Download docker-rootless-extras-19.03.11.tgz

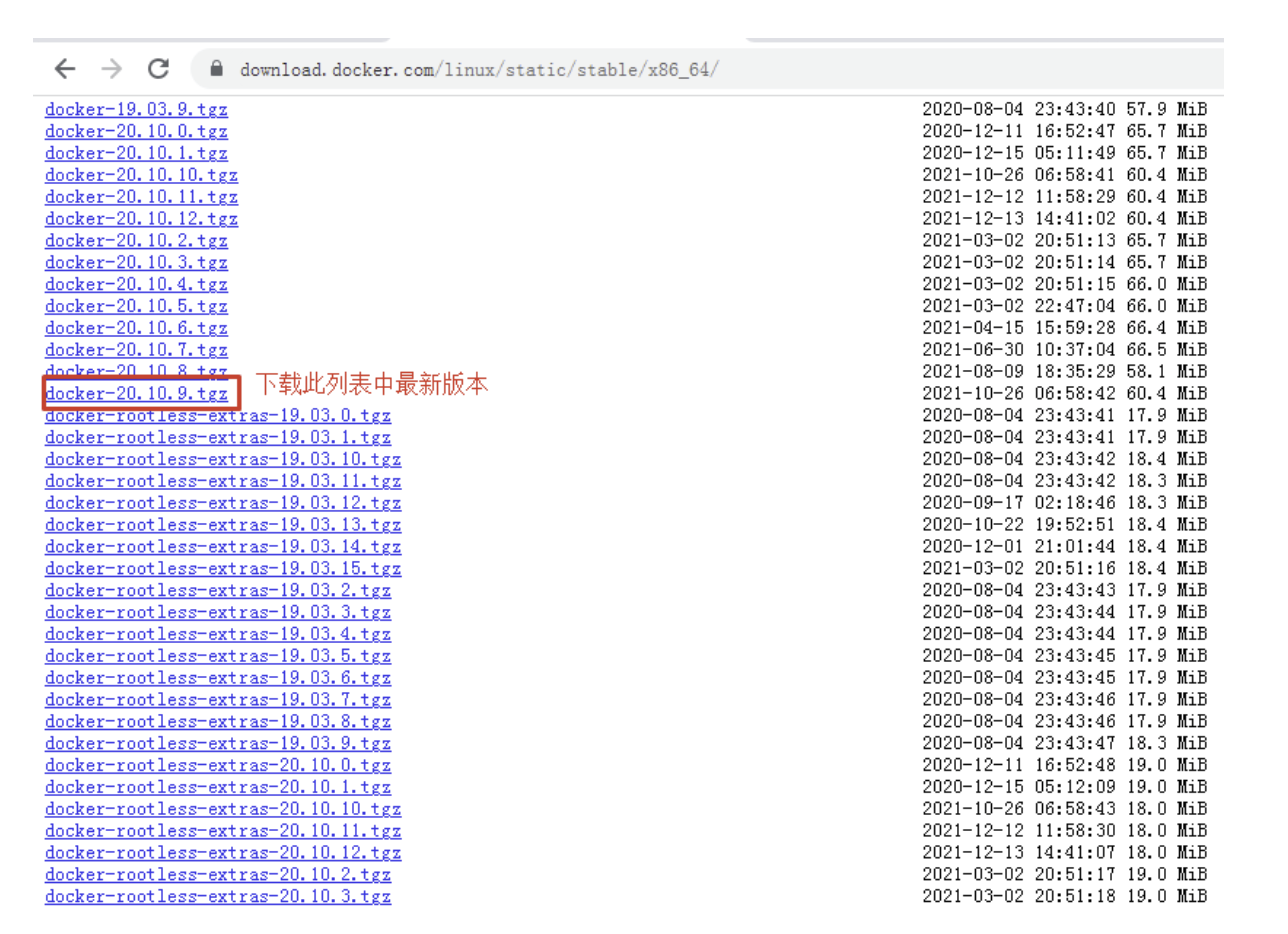[x=223, y=482]
